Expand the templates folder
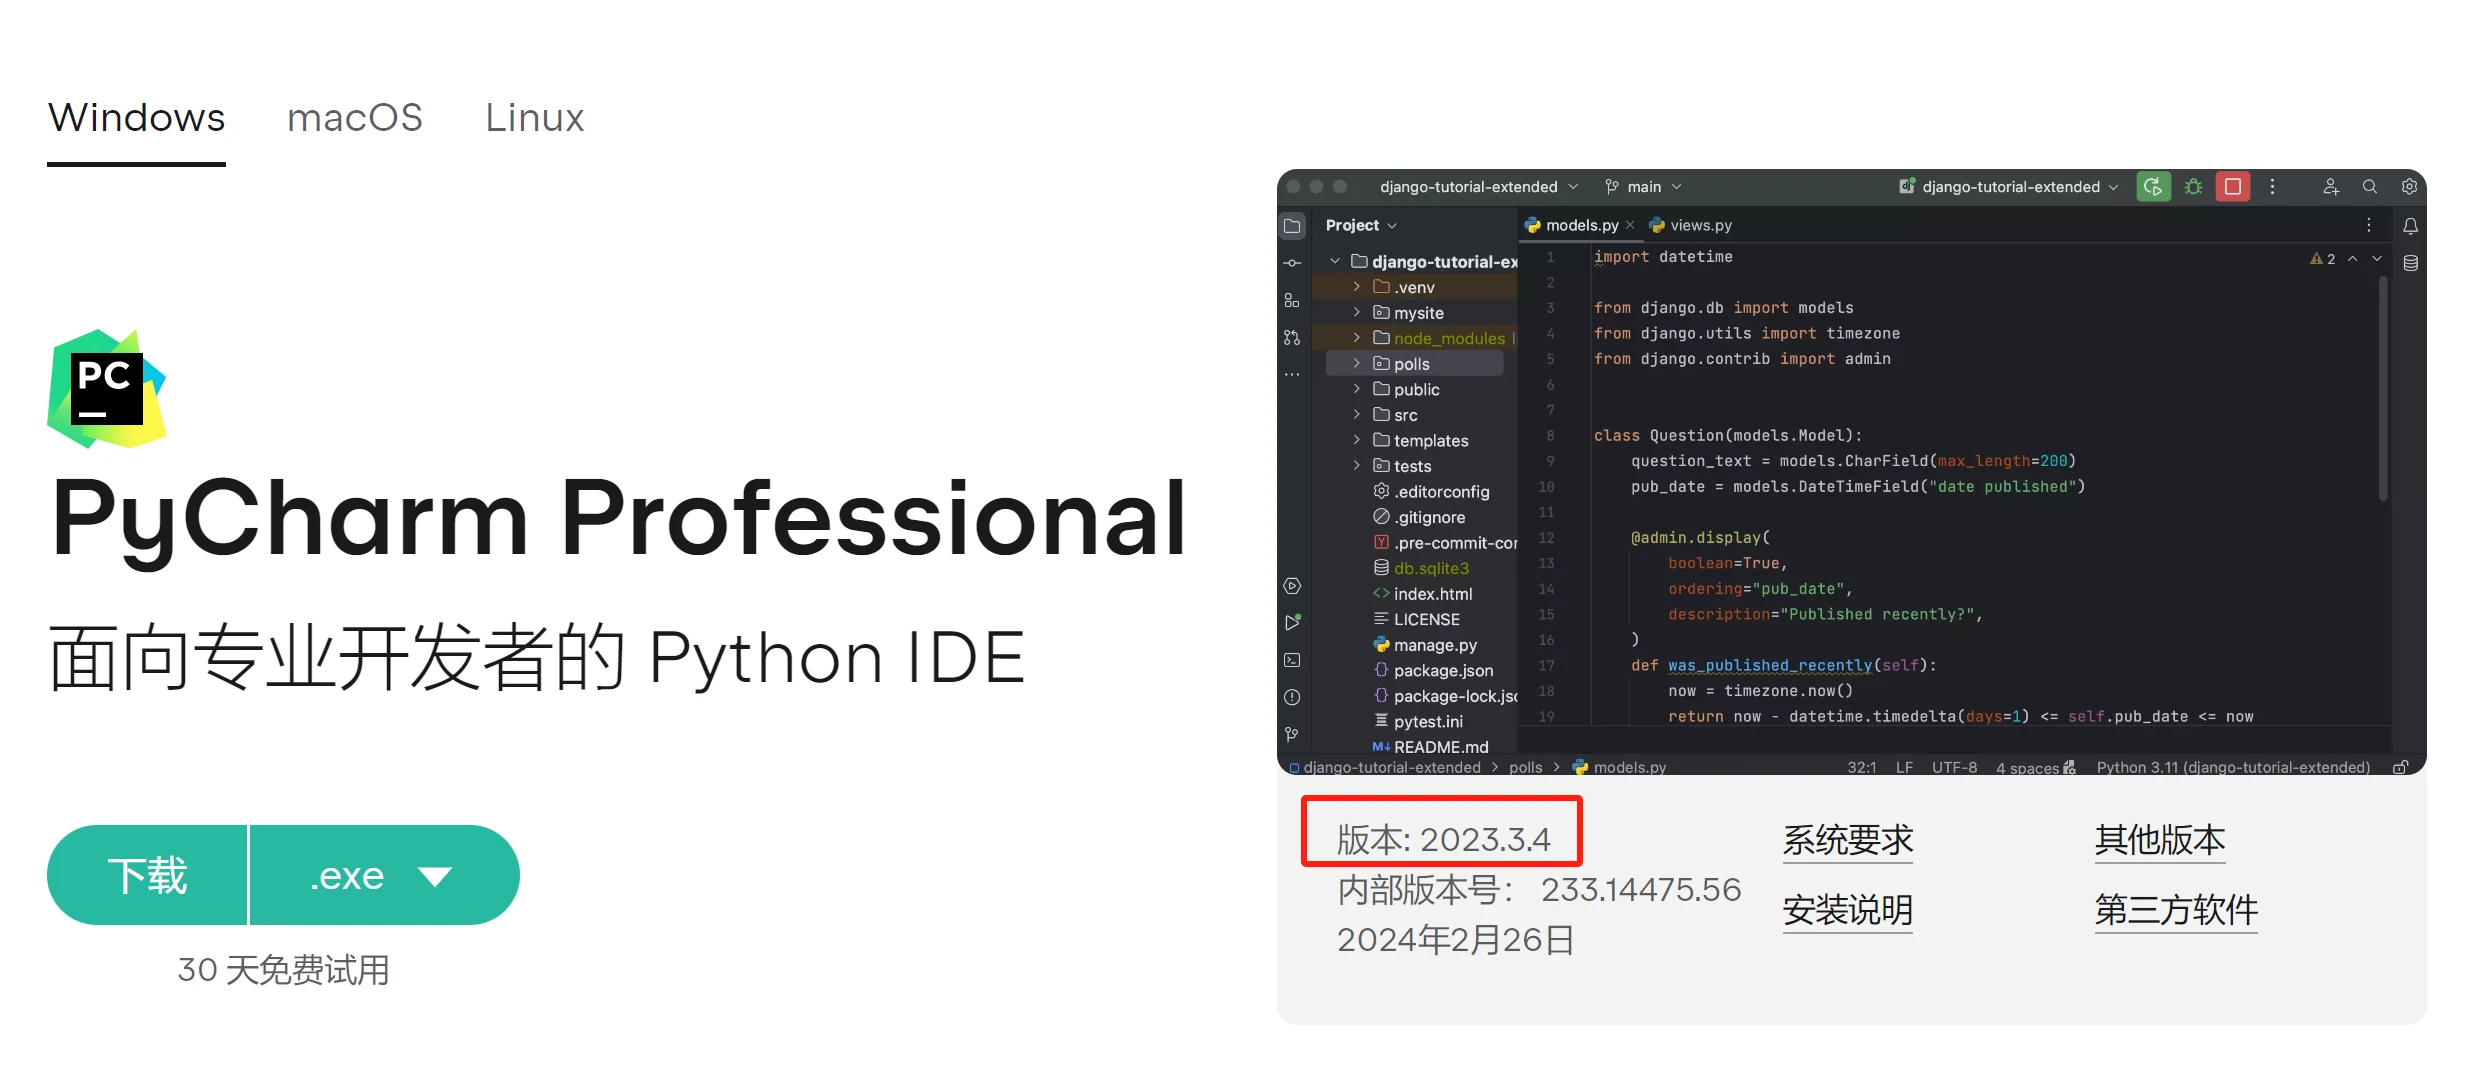2491x1067 pixels. click(x=1356, y=440)
